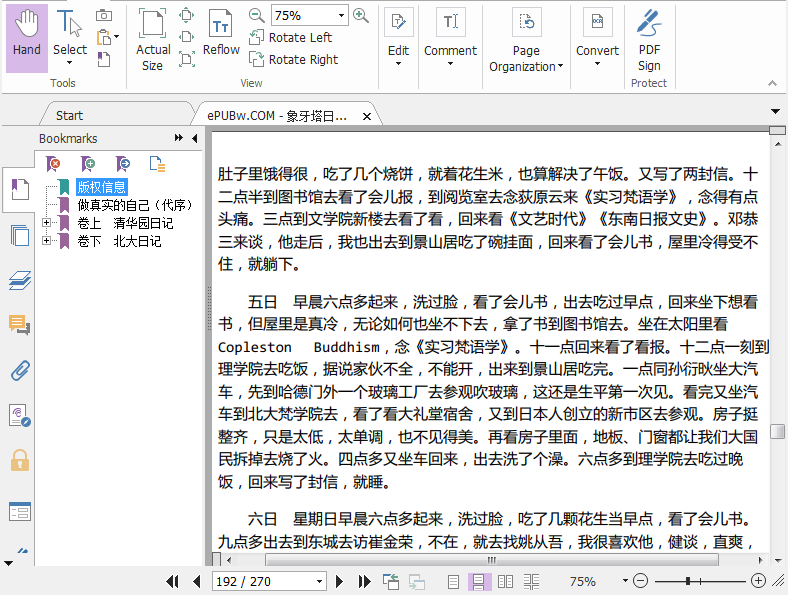Go to the last page
The height and width of the screenshot is (595, 788).
pos(364,581)
